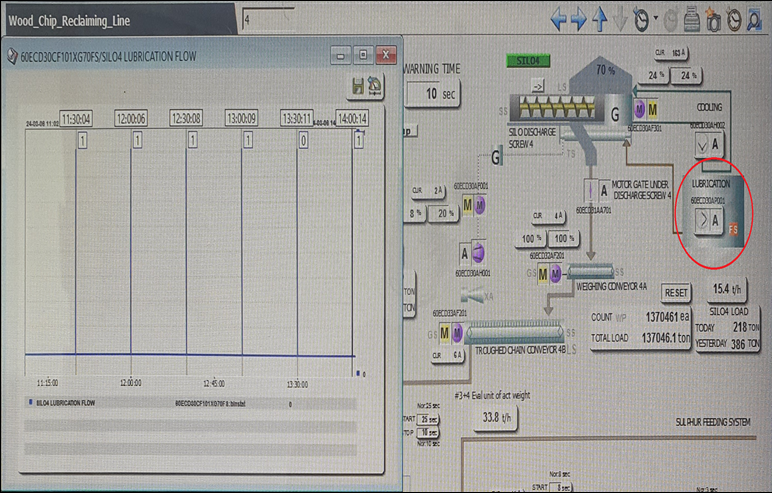The width and height of the screenshot is (772, 493).
Task: Click the yellow M motor button of weighing conveyor
Action: (543, 273)
